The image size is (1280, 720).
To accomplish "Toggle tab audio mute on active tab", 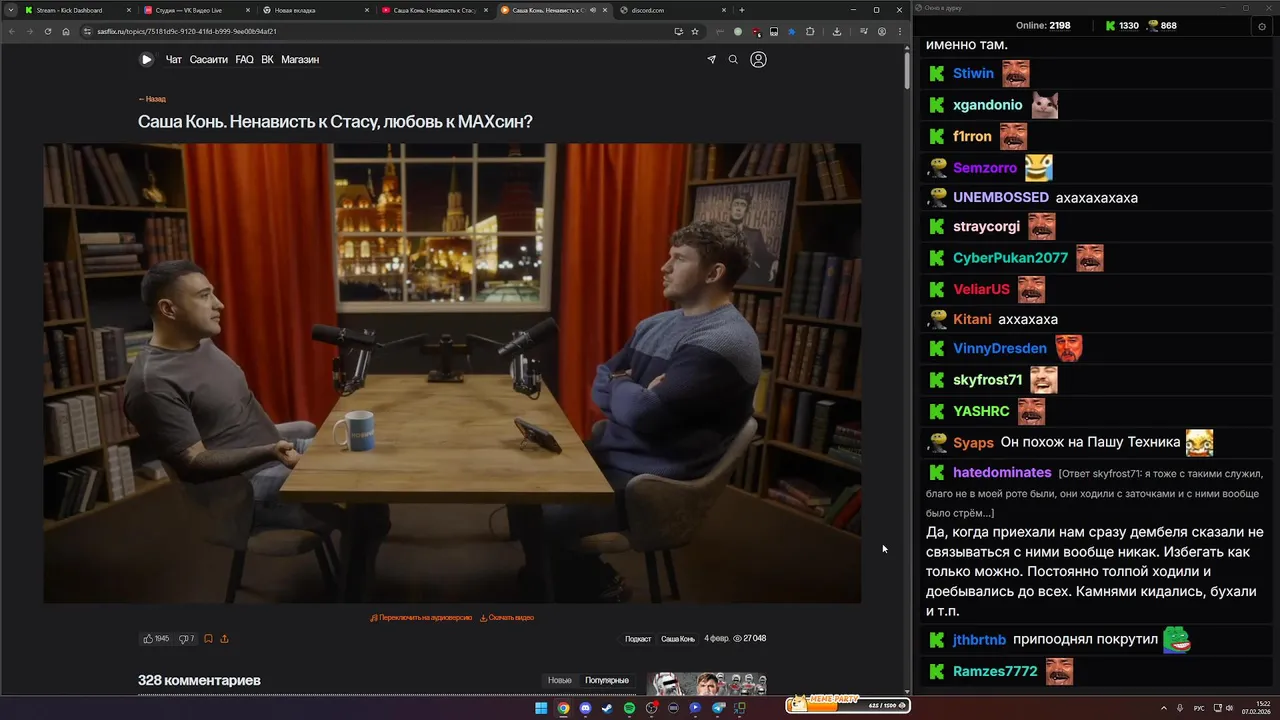I will pos(593,10).
